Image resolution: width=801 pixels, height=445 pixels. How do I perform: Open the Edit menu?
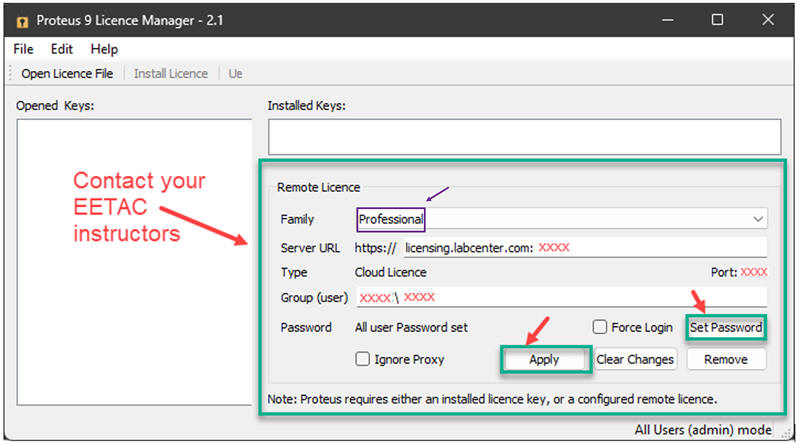[62, 49]
